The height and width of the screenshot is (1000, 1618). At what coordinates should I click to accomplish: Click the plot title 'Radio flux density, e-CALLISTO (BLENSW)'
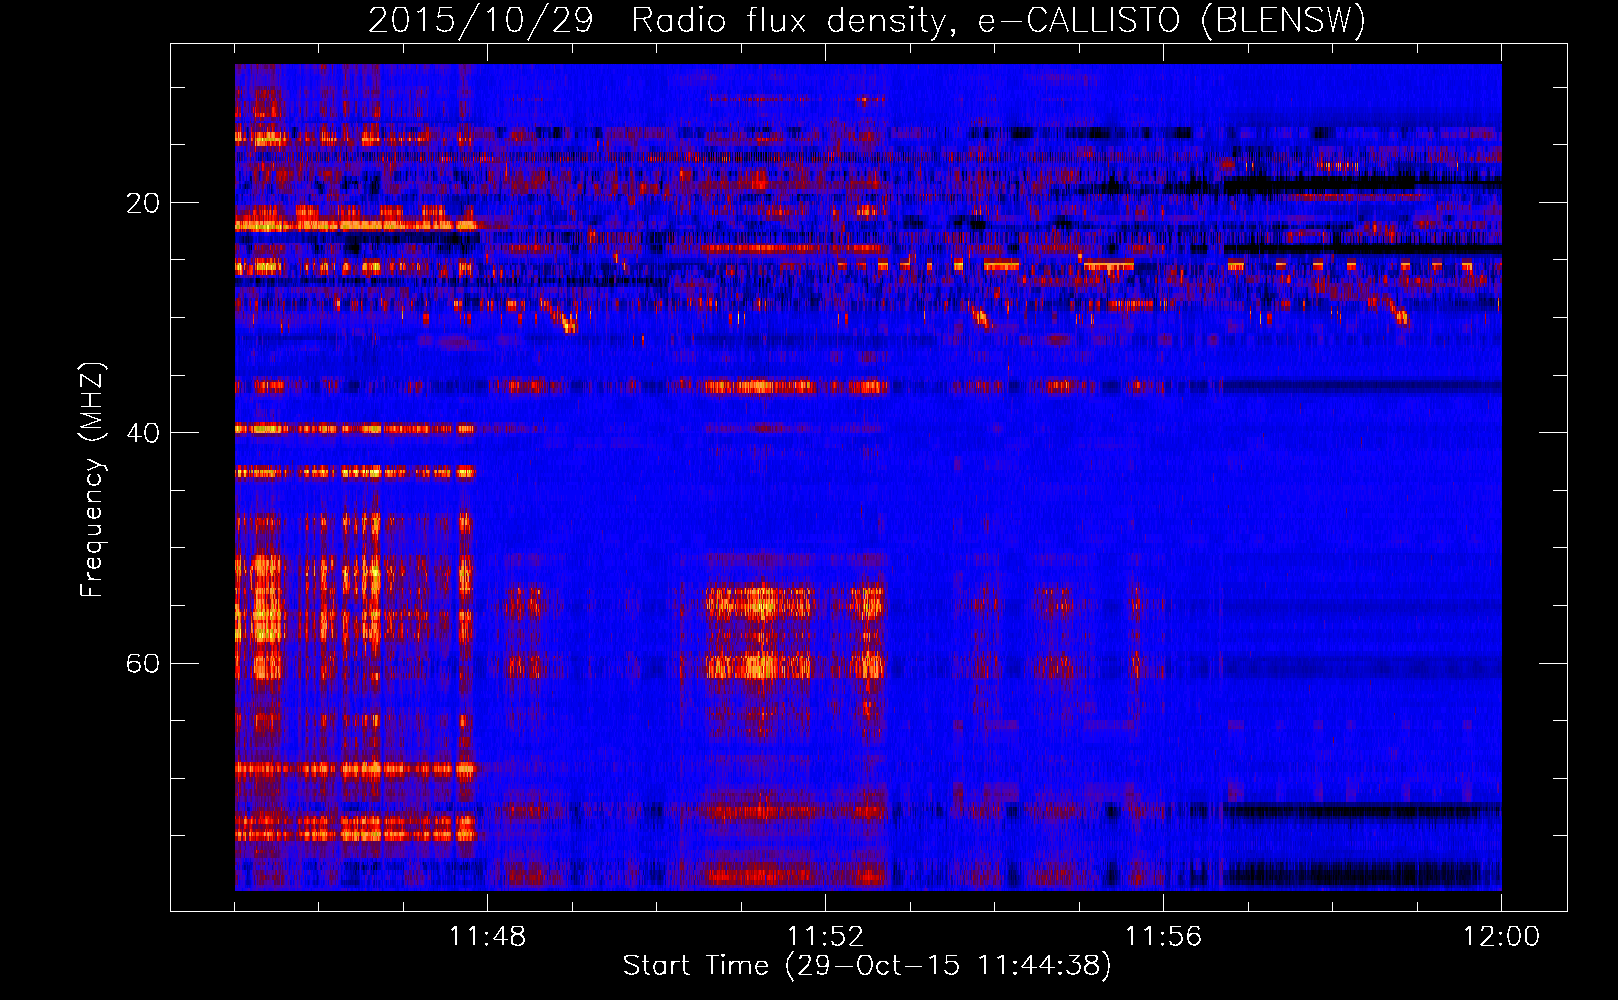(998, 20)
